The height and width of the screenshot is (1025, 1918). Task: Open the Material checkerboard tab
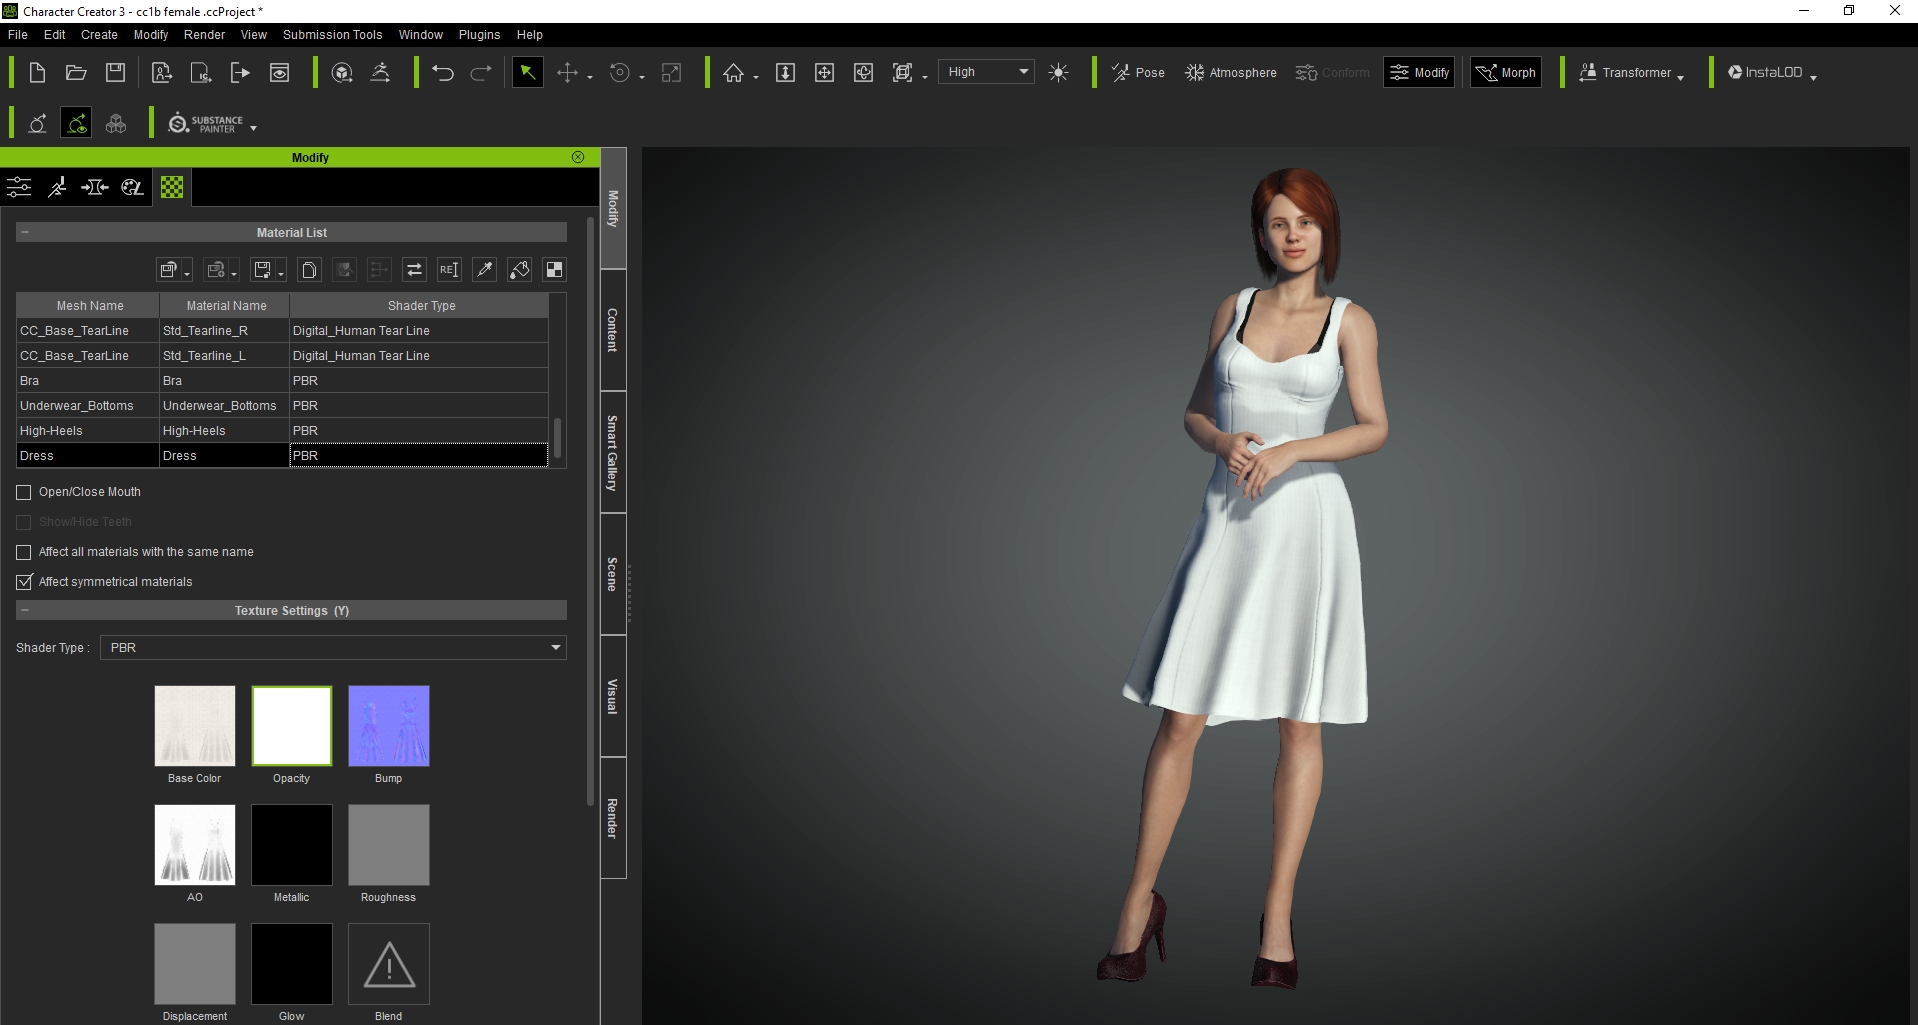pyautogui.click(x=172, y=187)
